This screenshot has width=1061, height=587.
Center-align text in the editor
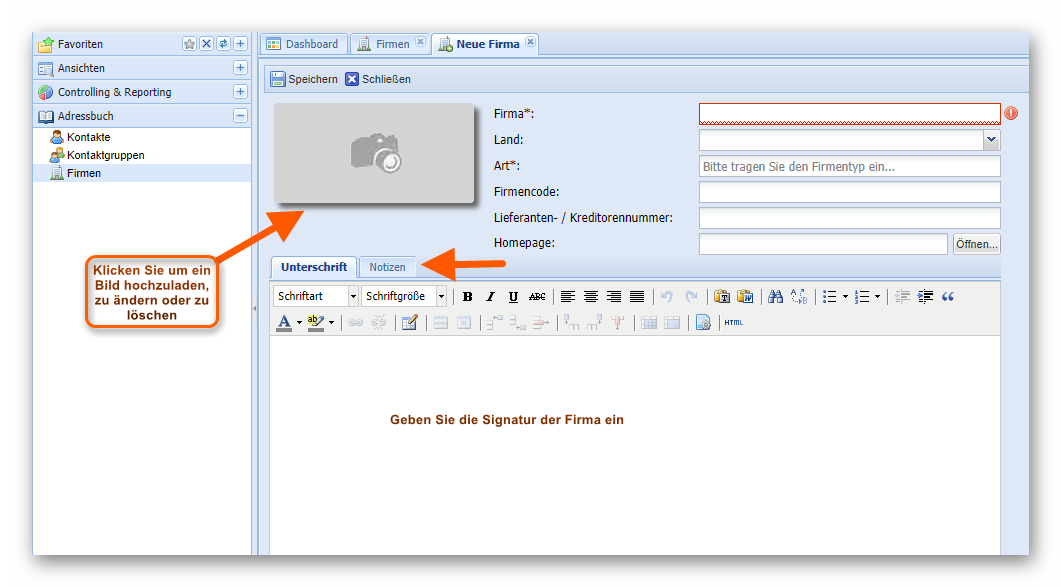point(591,297)
